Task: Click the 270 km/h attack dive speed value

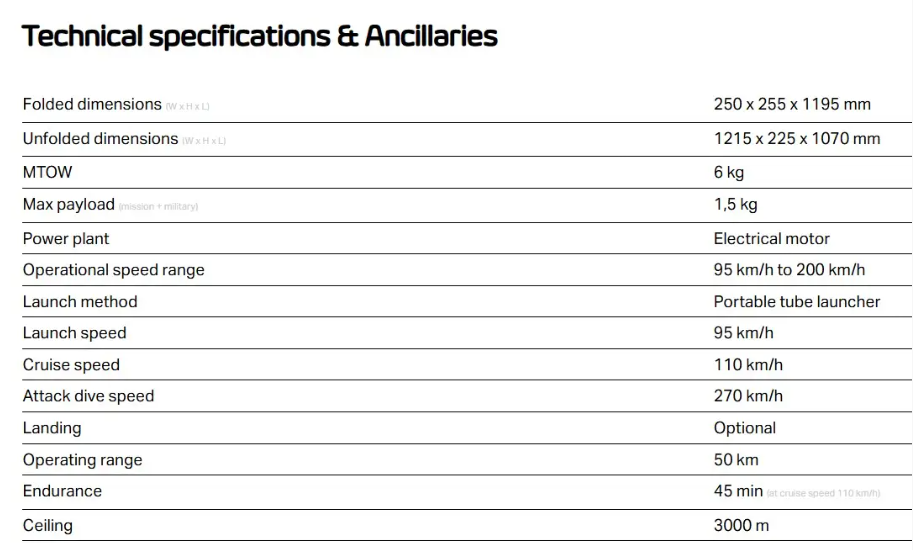Action: coord(748,396)
